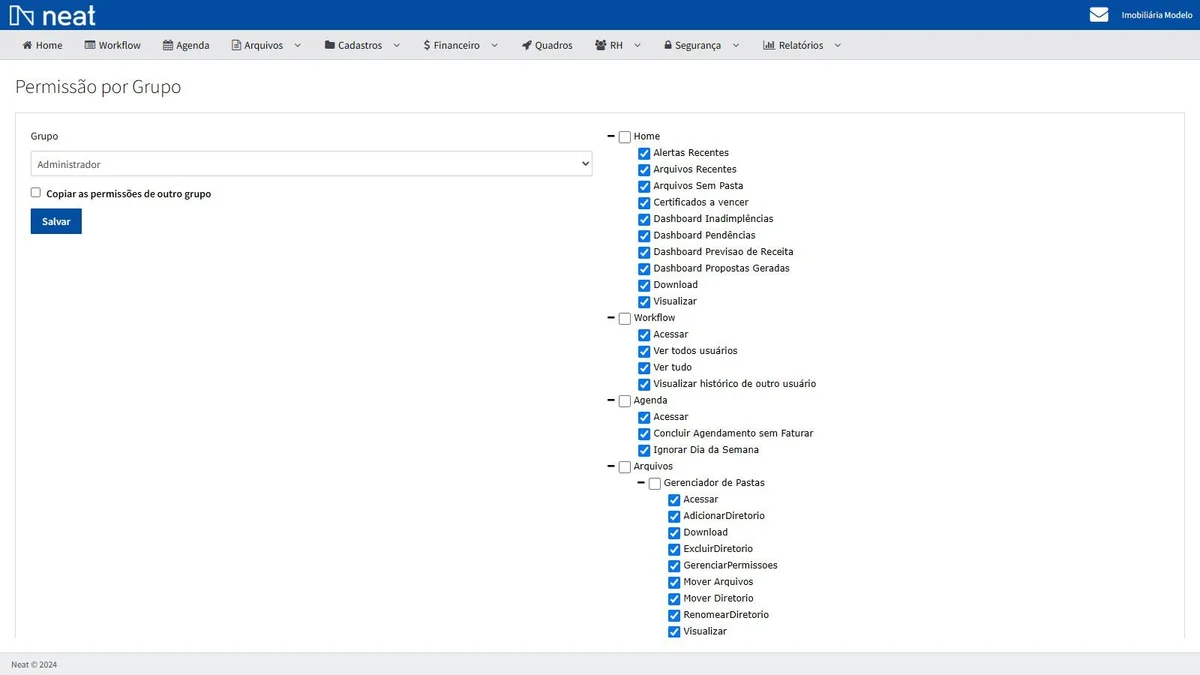The image size is (1200, 675).
Task: Click the RH people icon
Action: click(601, 45)
